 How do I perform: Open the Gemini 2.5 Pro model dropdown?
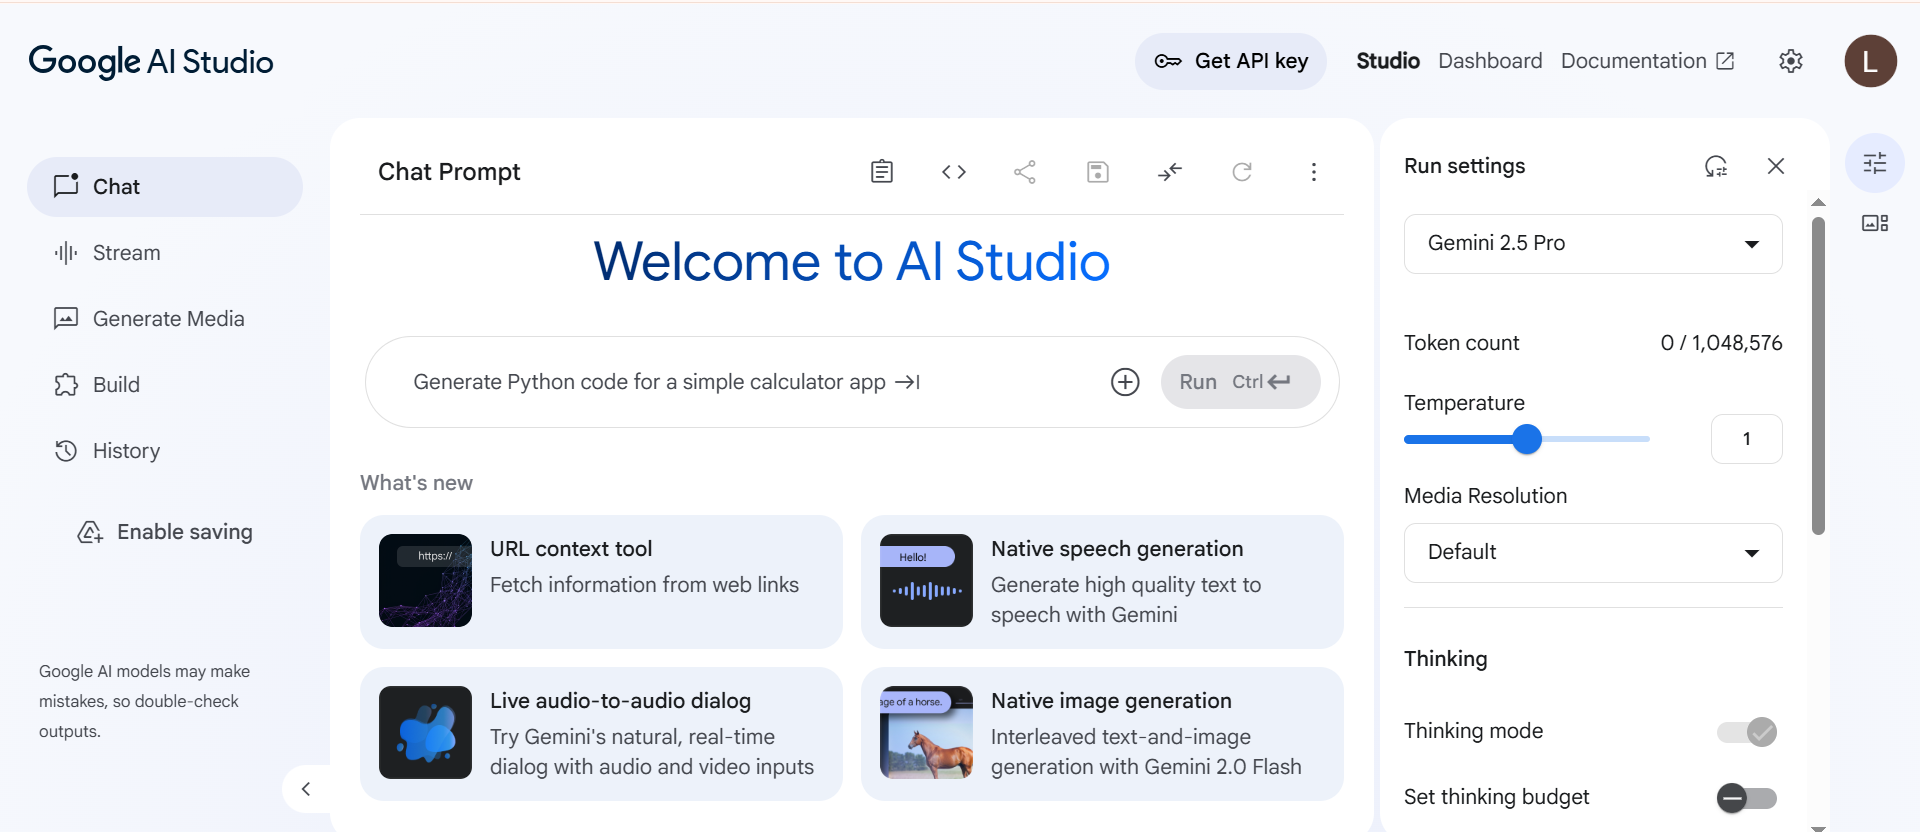1593,244
